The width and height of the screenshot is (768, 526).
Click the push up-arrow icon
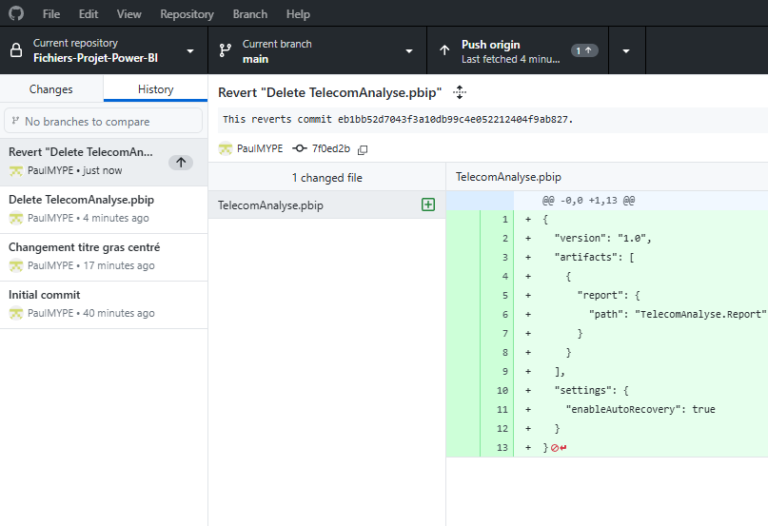tap(444, 50)
